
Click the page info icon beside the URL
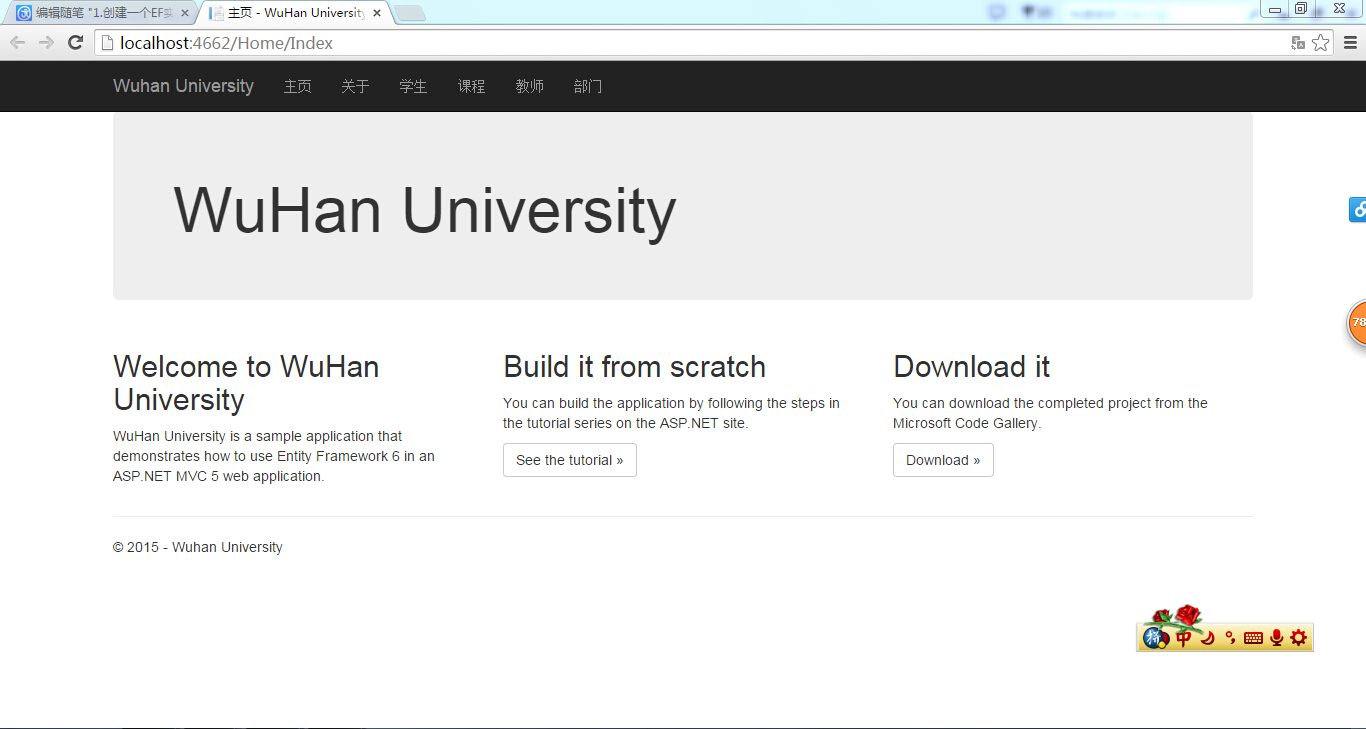tap(108, 43)
